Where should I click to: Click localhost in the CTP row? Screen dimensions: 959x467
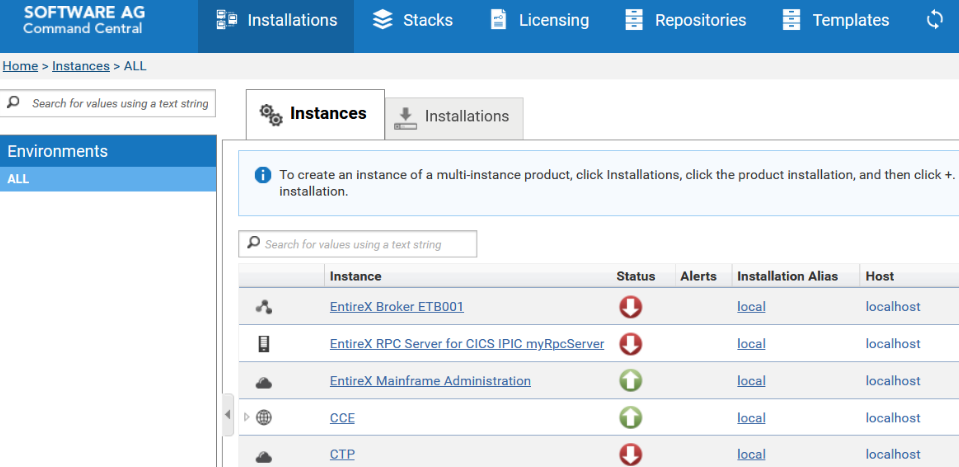coord(893,455)
